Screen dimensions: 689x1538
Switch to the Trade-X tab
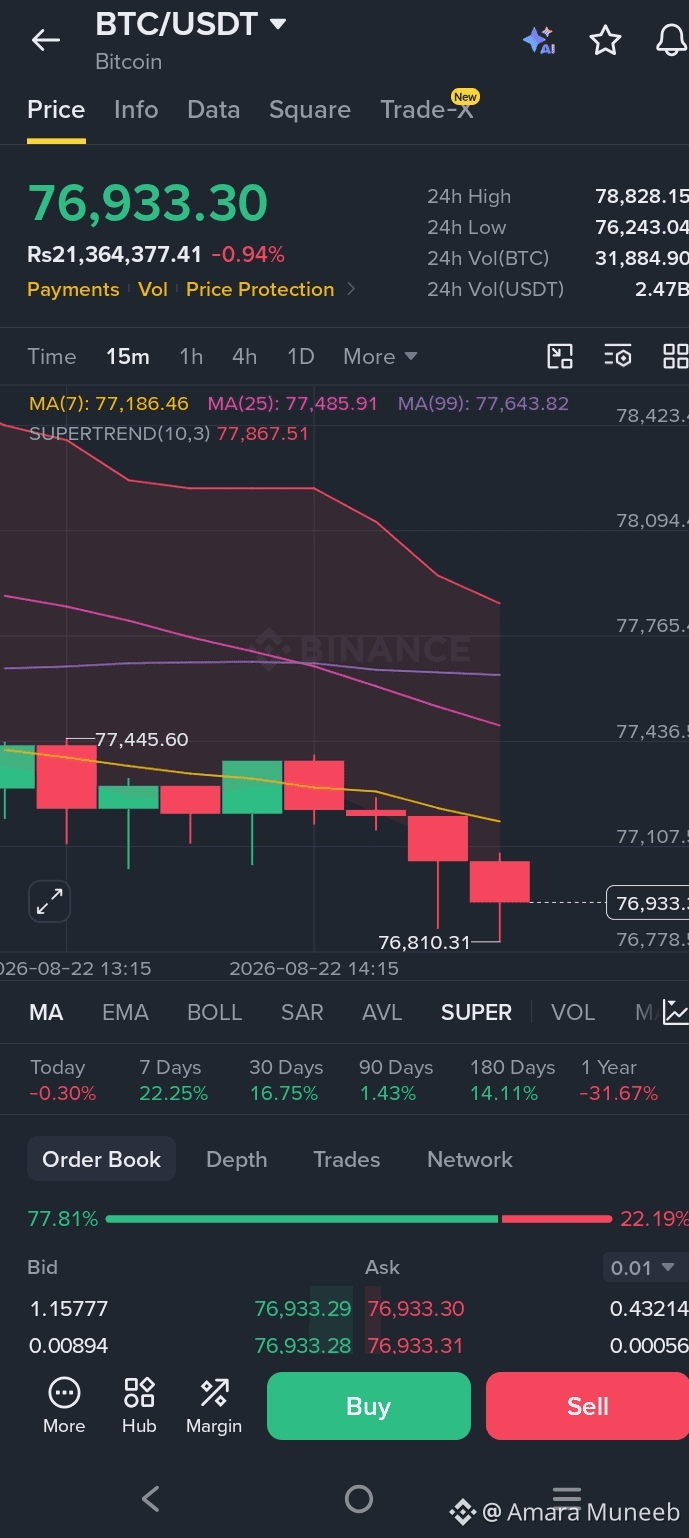(x=427, y=109)
